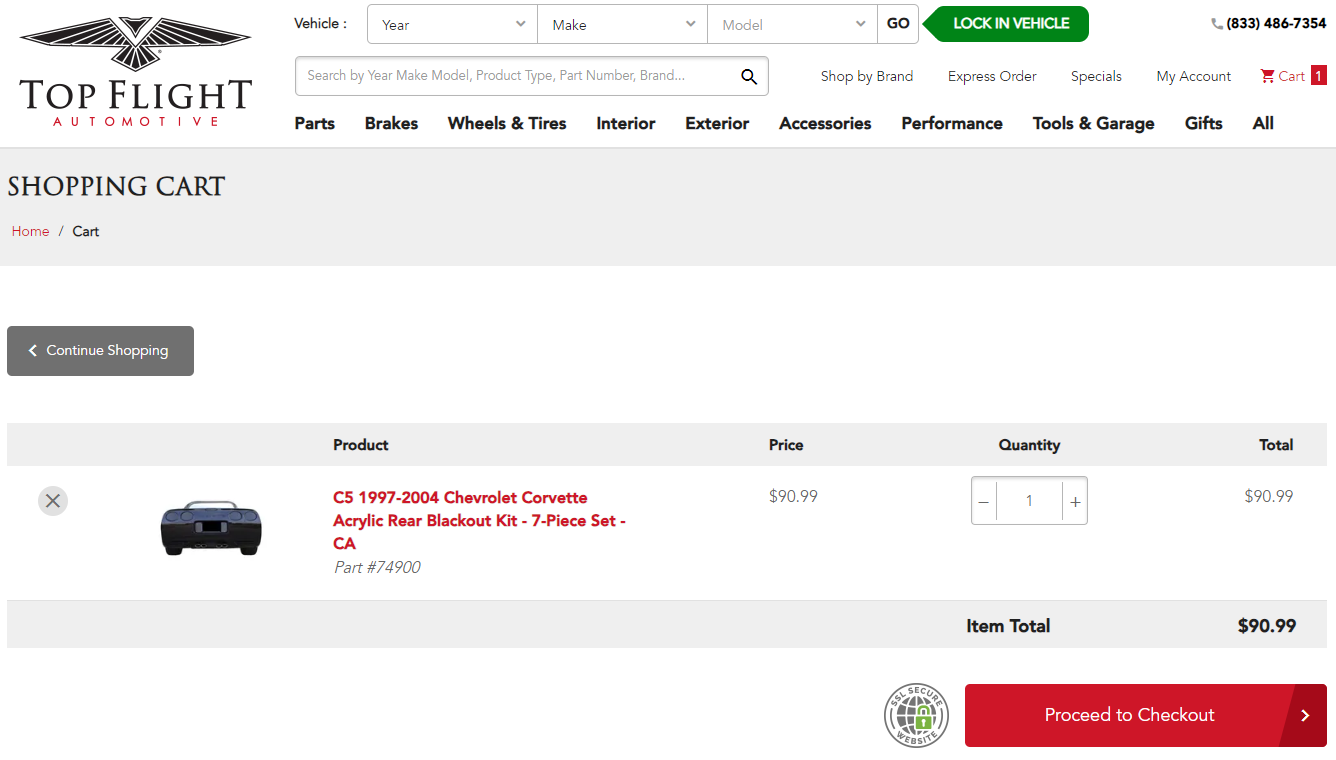The image size is (1336, 760).
Task: Open the Corvette blackout kit product thumbnail
Action: click(210, 527)
